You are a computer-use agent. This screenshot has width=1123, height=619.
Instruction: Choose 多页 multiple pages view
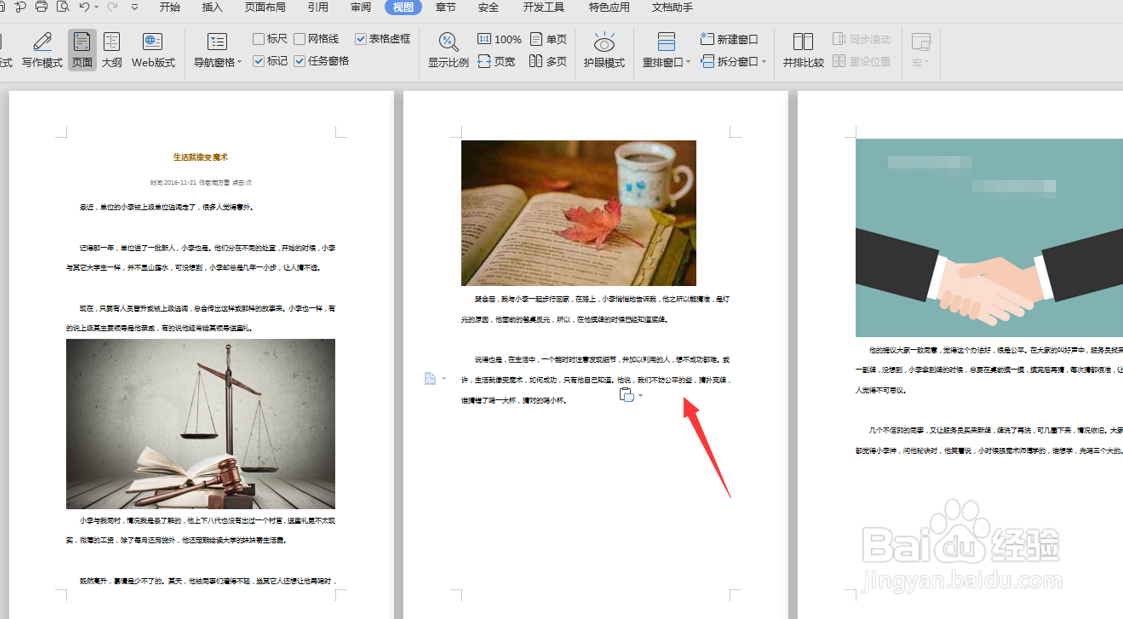coord(548,62)
